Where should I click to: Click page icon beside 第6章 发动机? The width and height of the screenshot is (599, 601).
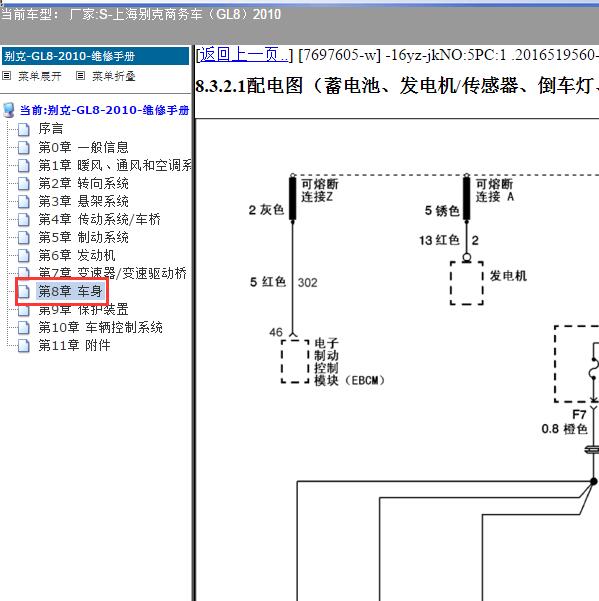point(24,256)
